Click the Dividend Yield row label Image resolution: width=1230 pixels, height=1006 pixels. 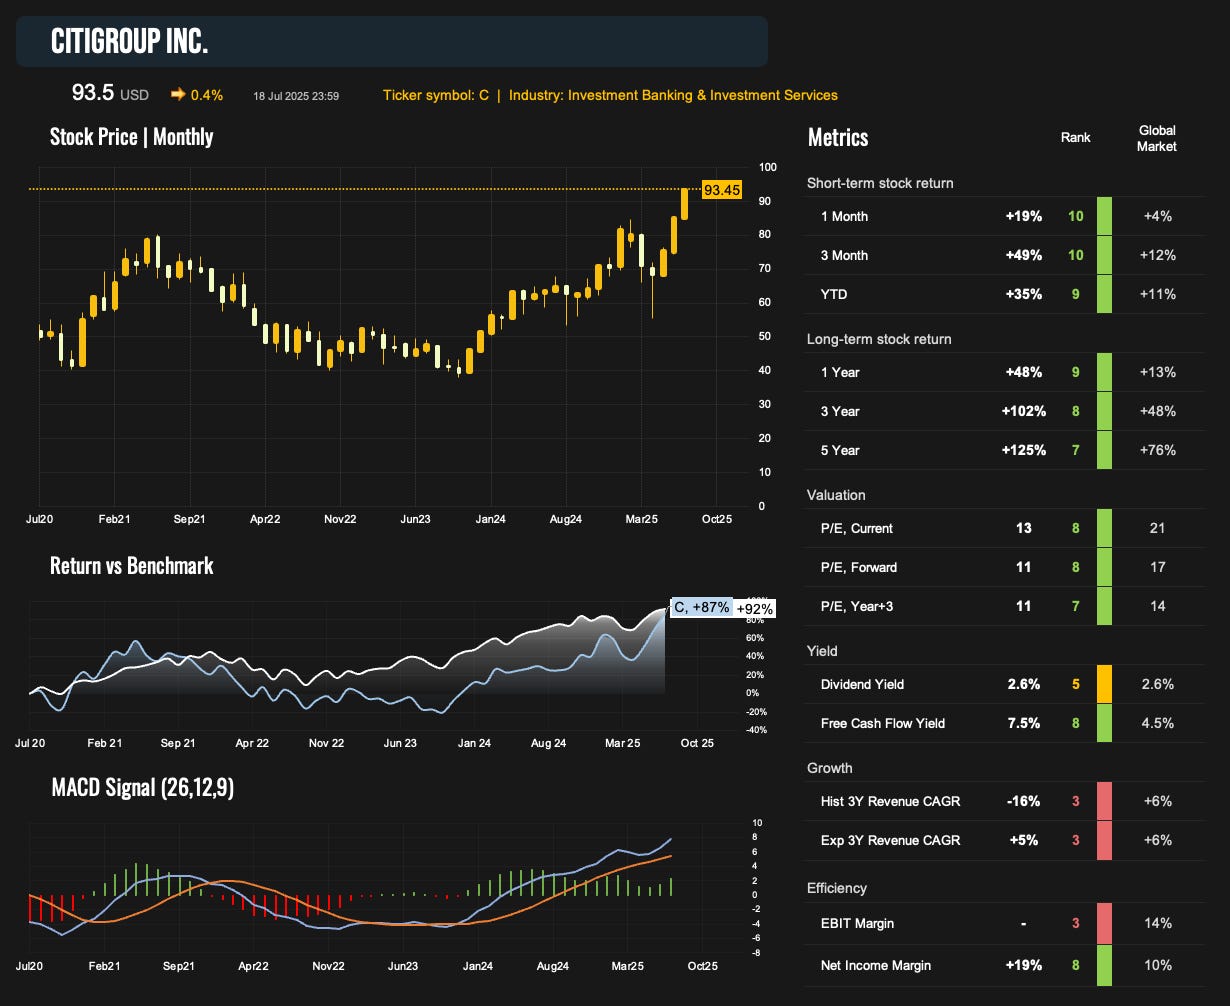[x=862, y=684]
